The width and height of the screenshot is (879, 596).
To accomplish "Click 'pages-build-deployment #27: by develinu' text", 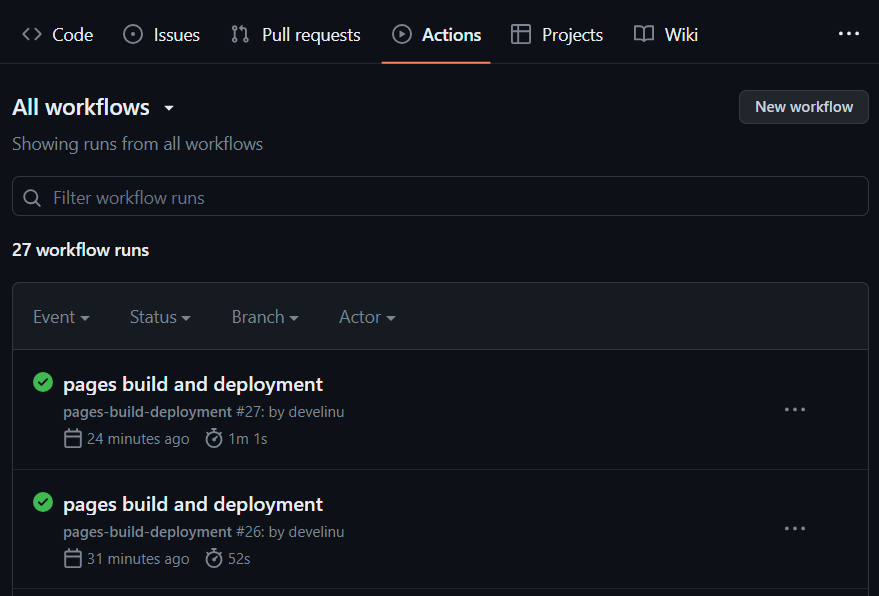I will [203, 412].
